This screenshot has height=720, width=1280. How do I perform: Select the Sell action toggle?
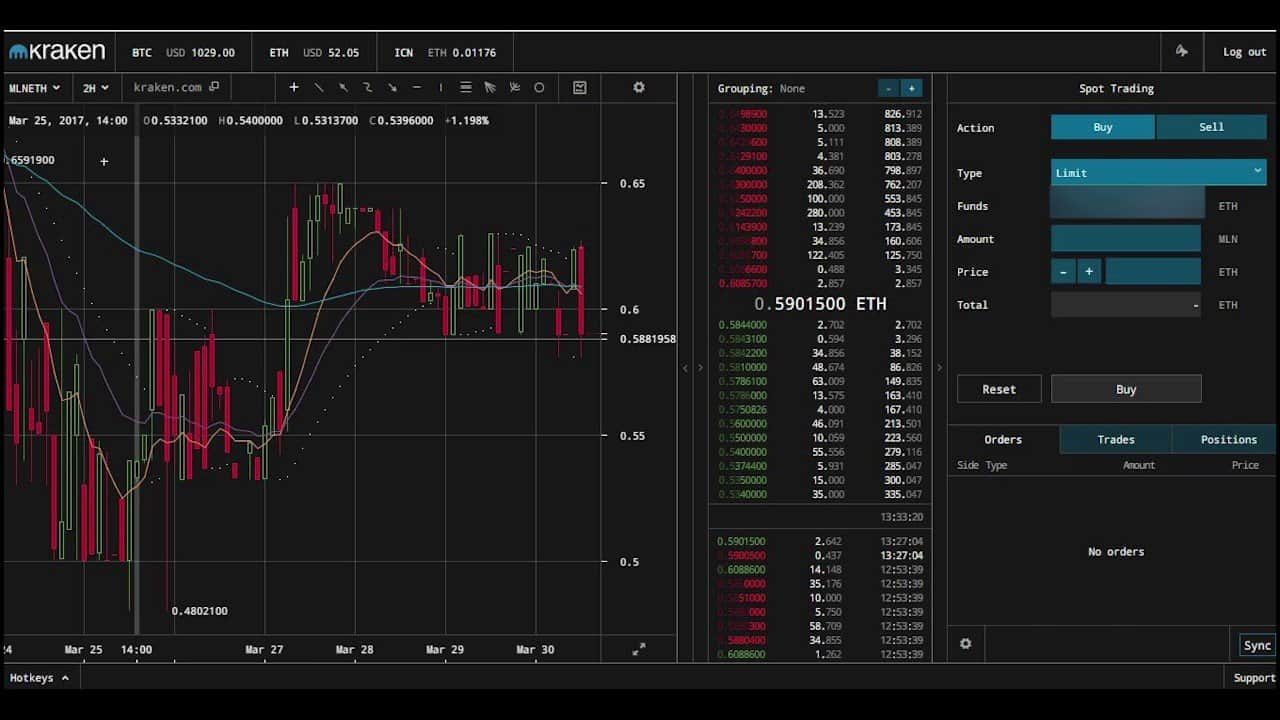1211,127
